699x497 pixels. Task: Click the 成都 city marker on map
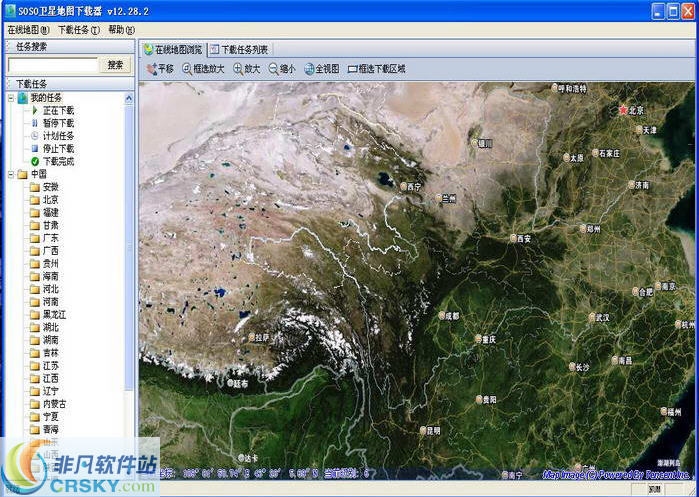[x=441, y=316]
